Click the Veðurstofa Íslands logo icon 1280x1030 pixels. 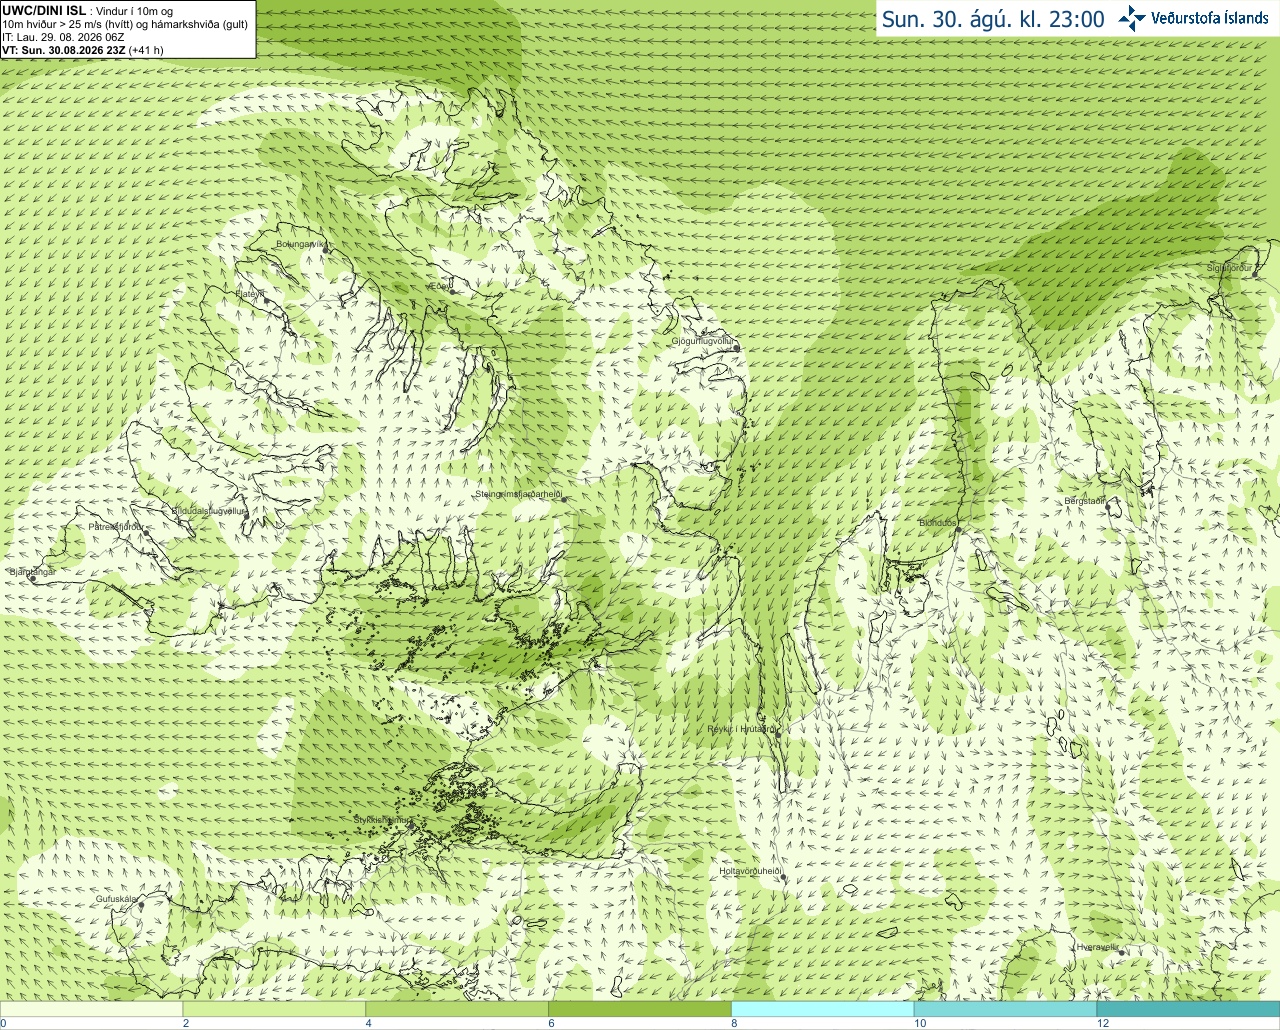coord(1132,18)
